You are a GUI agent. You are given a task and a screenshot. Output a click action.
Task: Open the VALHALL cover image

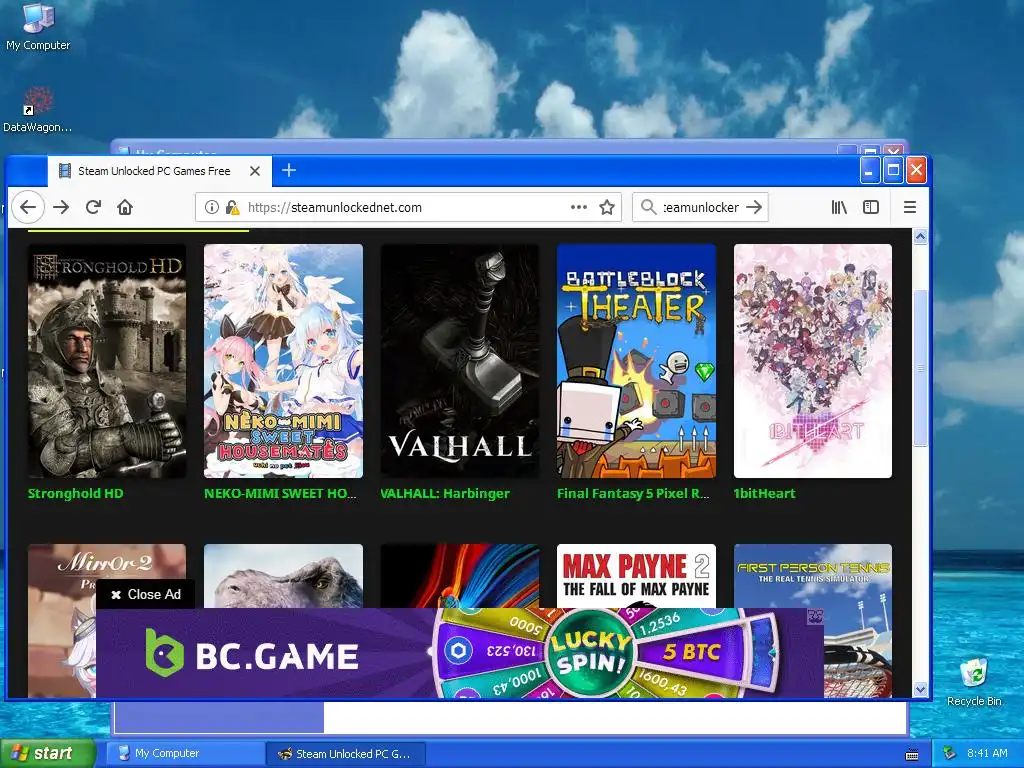click(460, 360)
